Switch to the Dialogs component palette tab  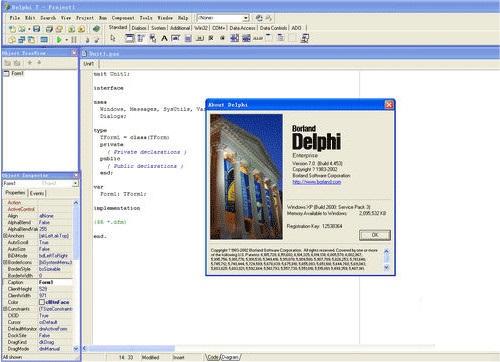[x=139, y=28]
